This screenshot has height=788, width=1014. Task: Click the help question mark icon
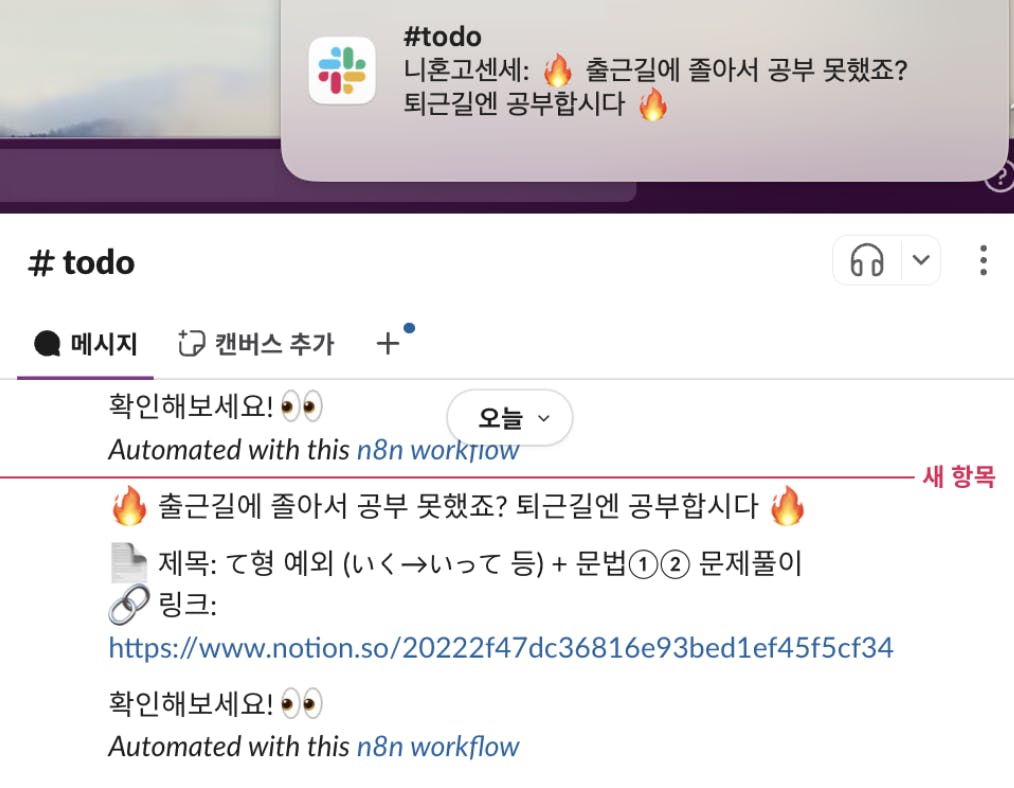point(1000,176)
